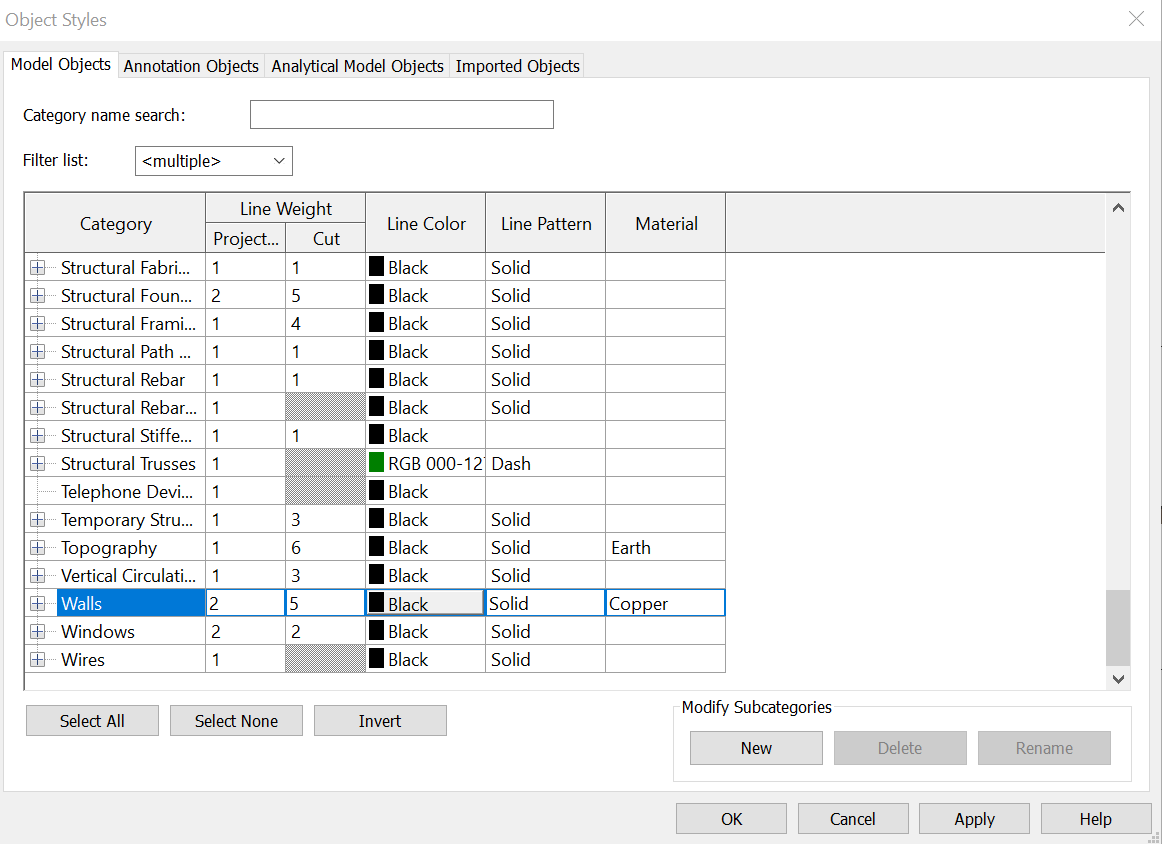
Task: Select the Model Objects tab
Action: pyautogui.click(x=61, y=64)
